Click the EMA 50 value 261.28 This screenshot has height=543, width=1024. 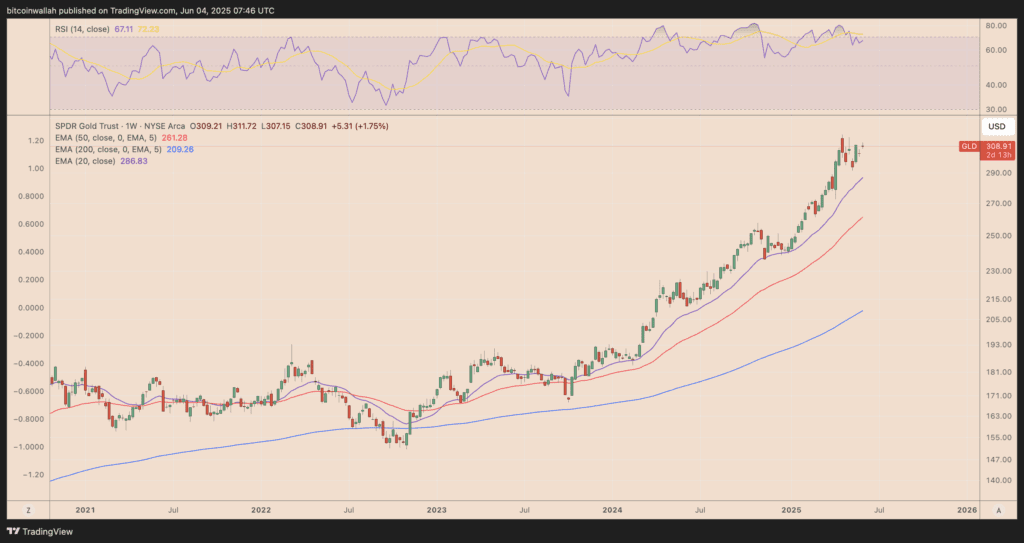pyautogui.click(x=174, y=138)
